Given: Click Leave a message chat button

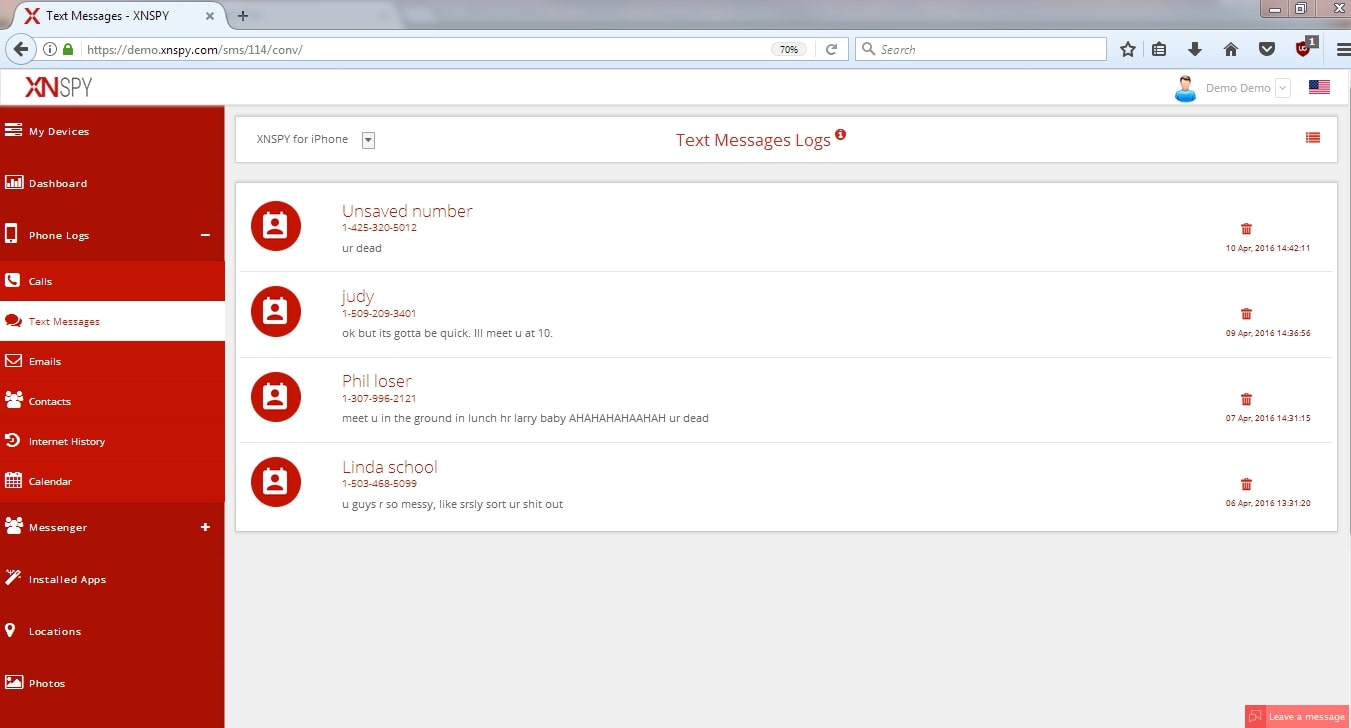Looking at the screenshot, I should (1298, 717).
